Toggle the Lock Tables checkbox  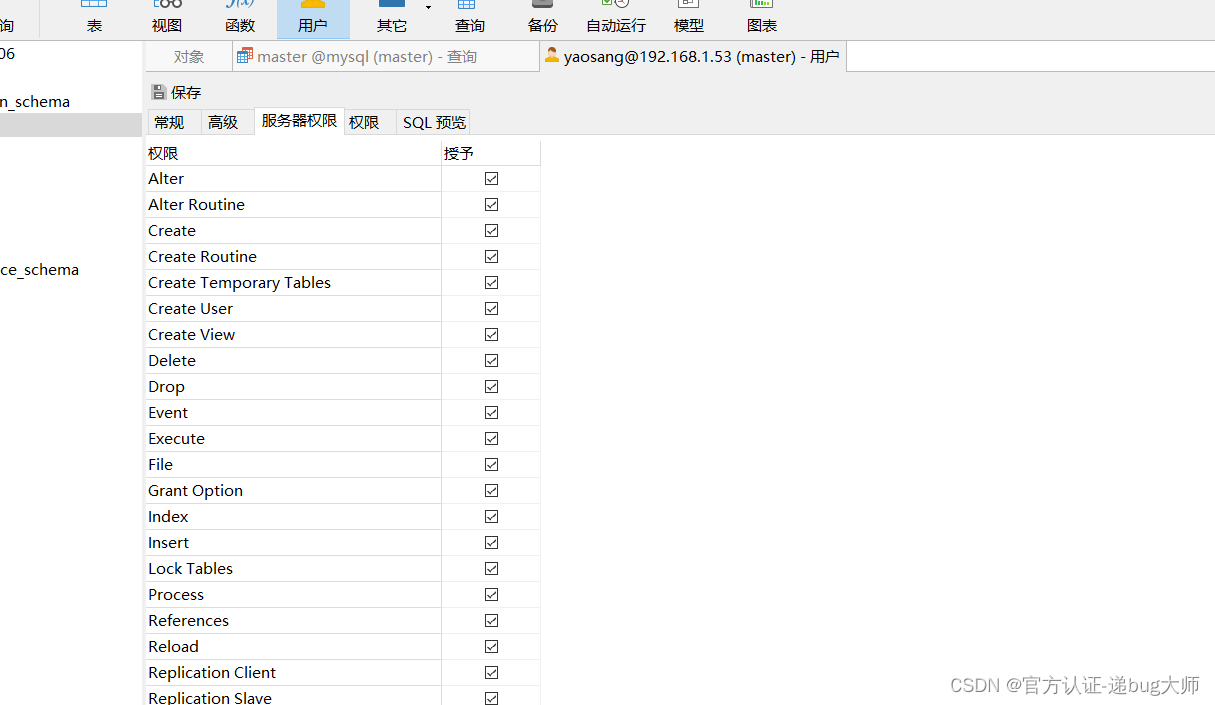[491, 569]
